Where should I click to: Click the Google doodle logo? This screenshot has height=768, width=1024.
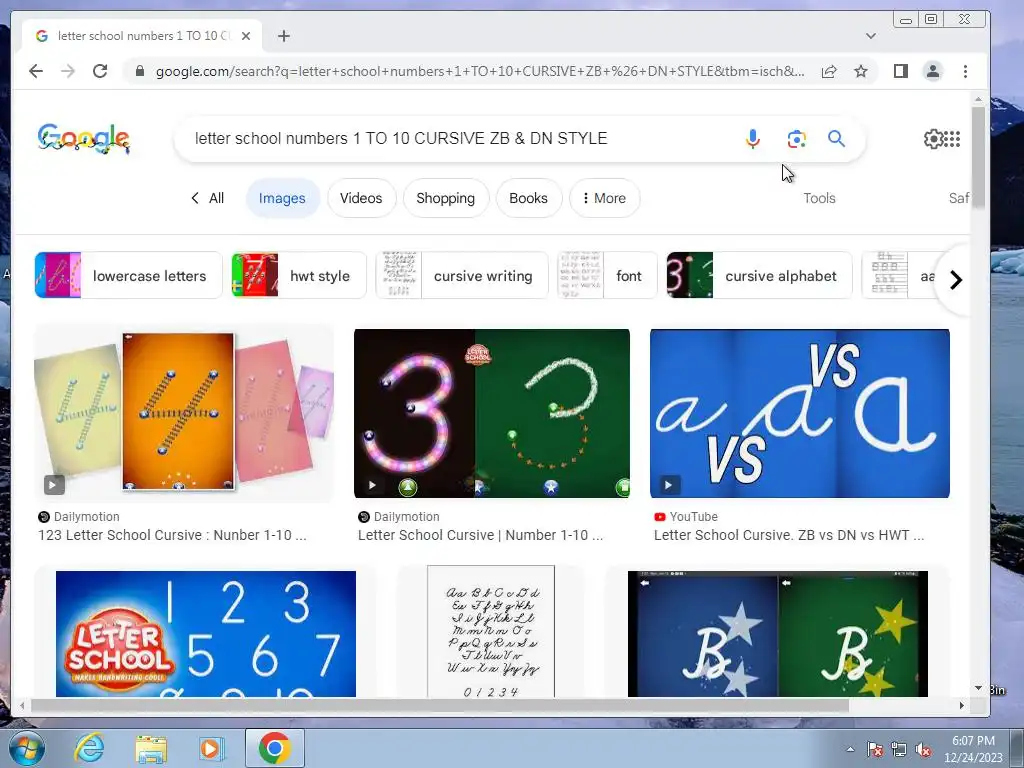(x=84, y=138)
